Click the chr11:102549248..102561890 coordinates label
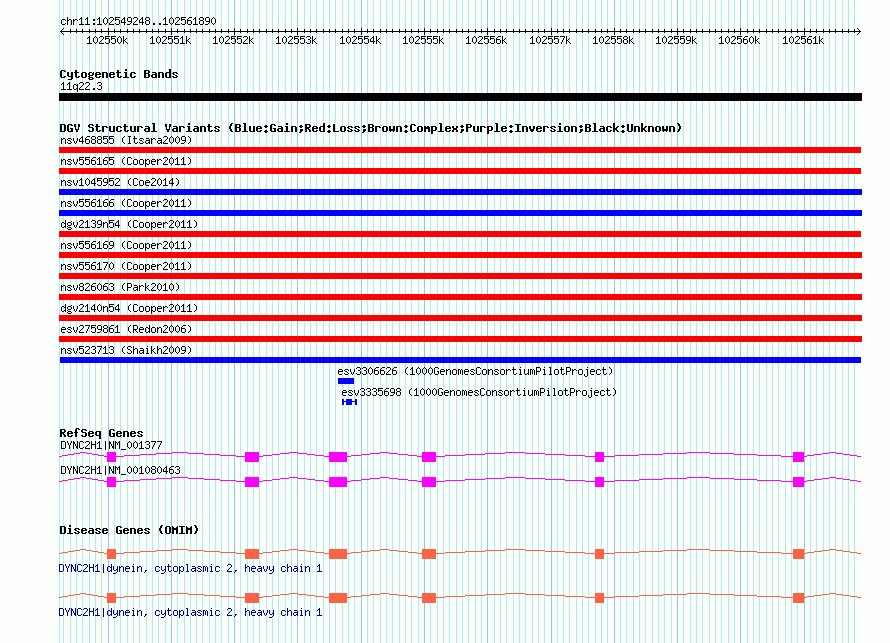890x643 pixels. coord(138,21)
